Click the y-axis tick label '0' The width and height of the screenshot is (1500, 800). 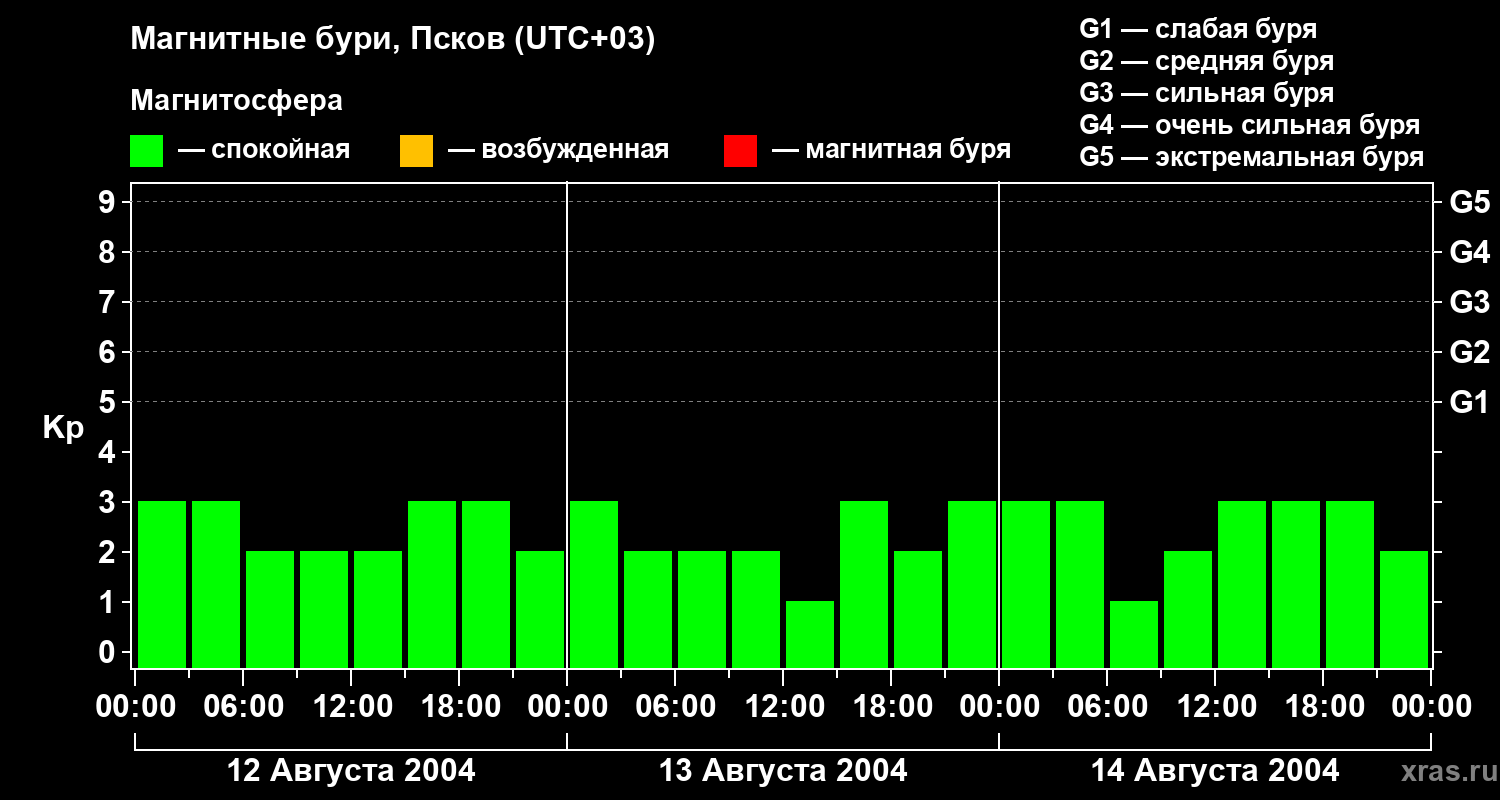[109, 653]
